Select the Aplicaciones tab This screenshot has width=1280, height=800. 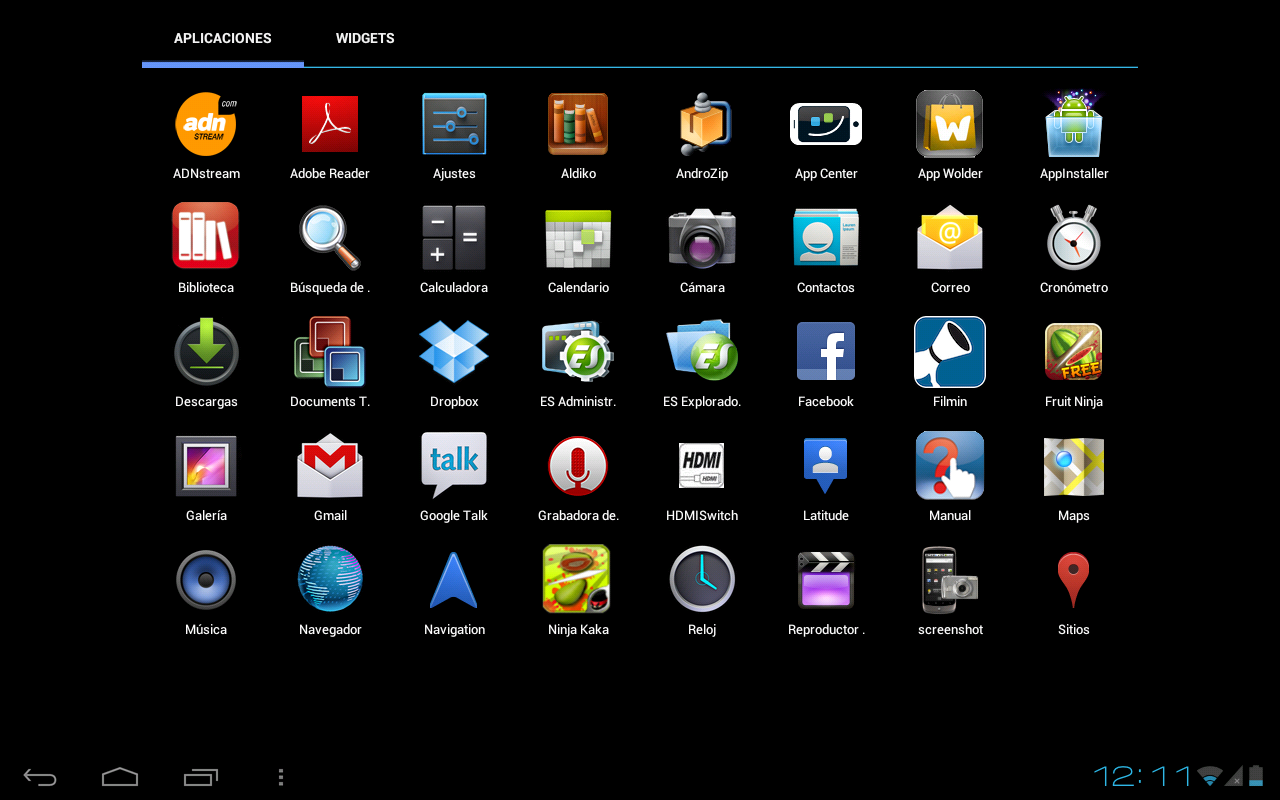[223, 38]
